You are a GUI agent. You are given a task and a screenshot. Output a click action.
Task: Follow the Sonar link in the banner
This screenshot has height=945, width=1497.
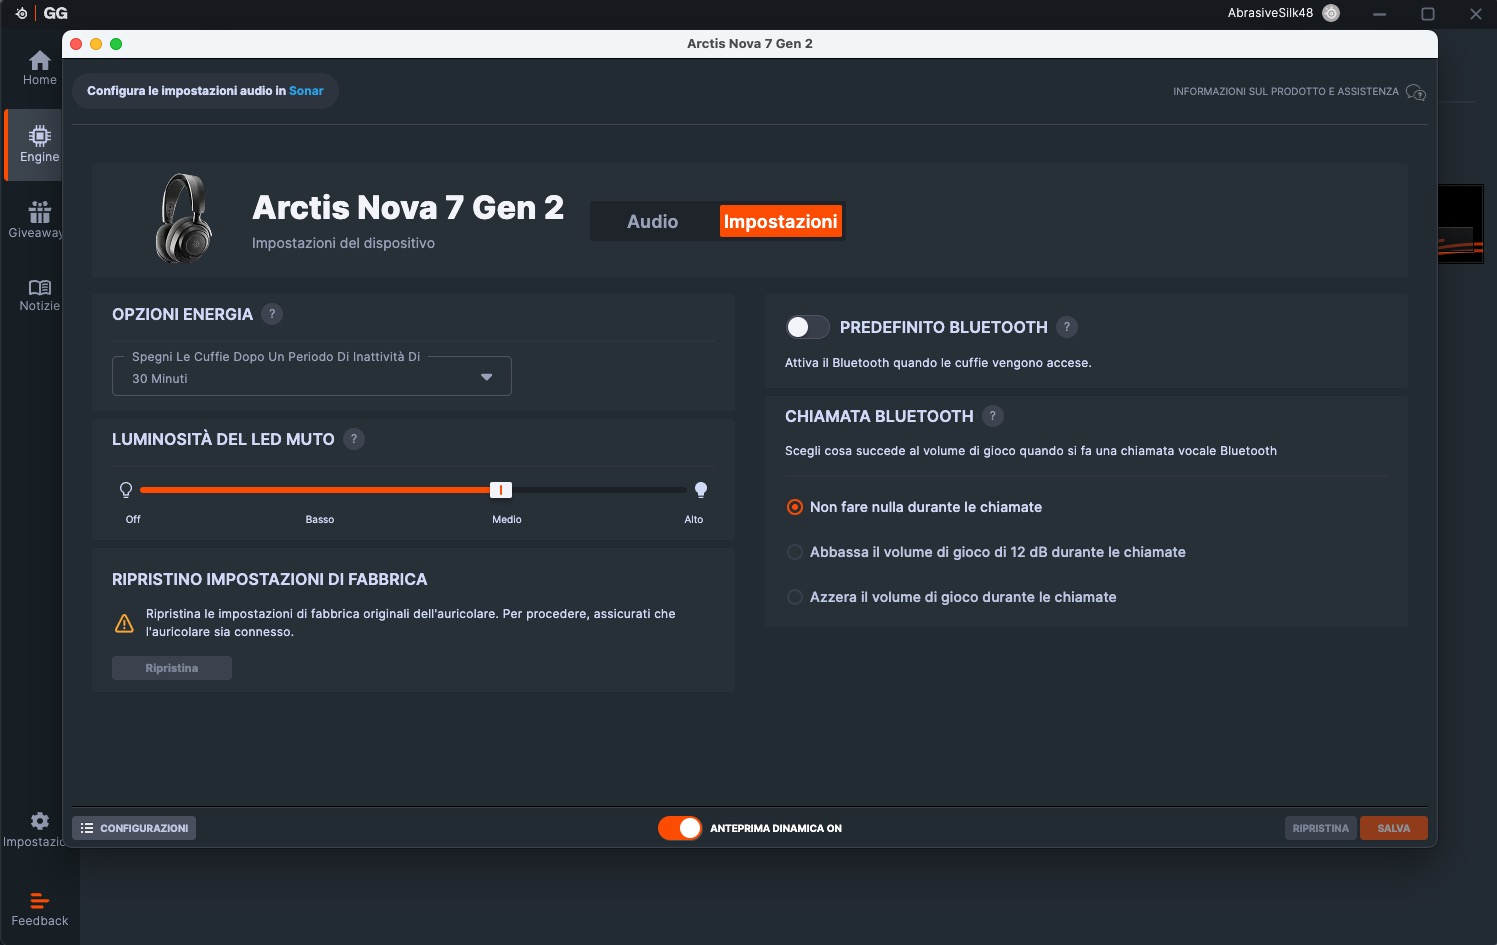click(x=306, y=91)
